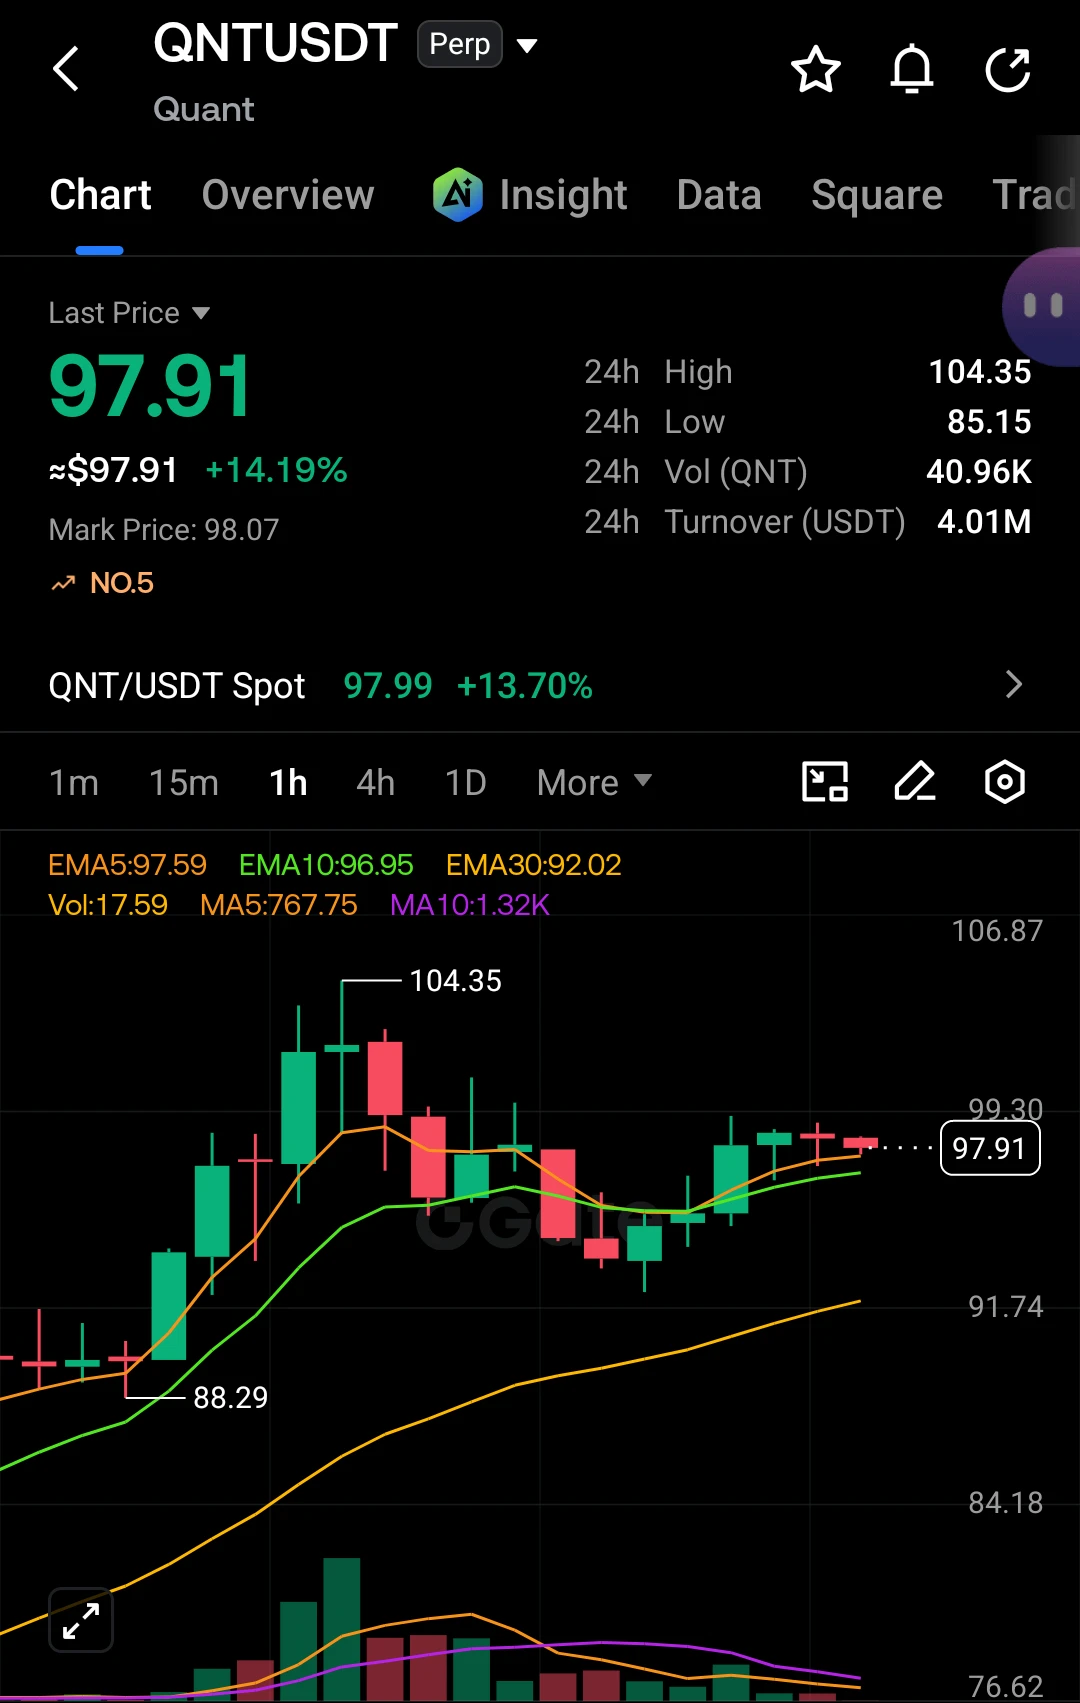Select the 15m timeframe
This screenshot has width=1080, height=1703.
tap(184, 782)
